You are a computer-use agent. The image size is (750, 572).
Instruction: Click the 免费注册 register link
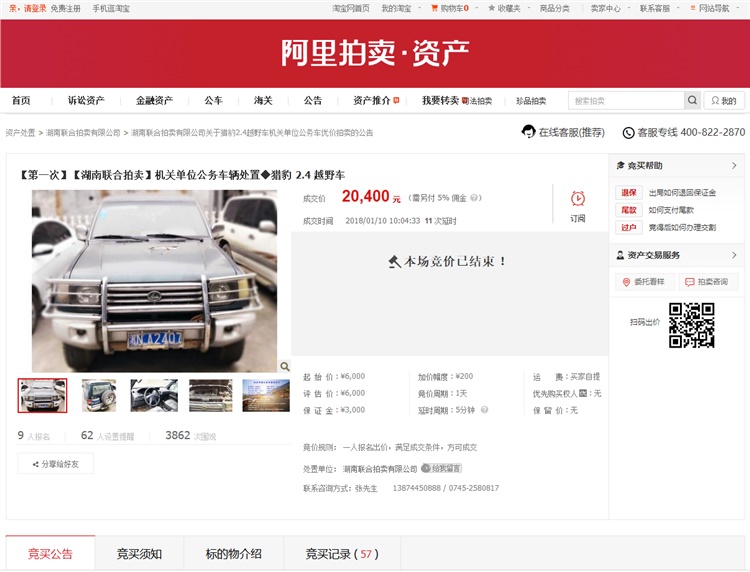click(x=66, y=8)
